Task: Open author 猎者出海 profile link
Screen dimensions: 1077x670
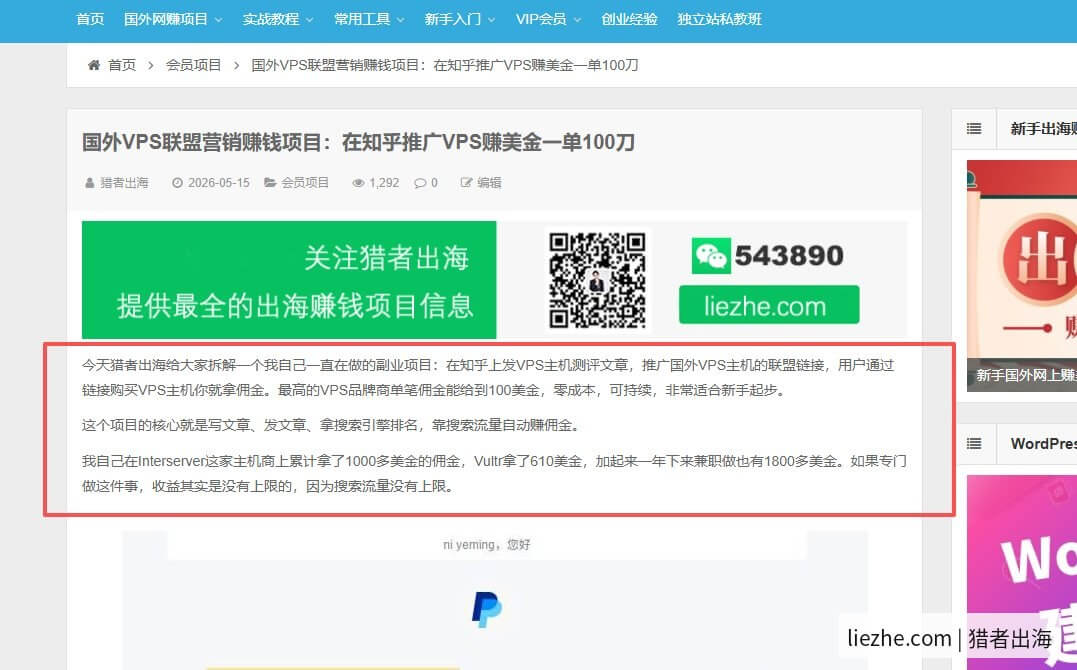Action: (124, 183)
